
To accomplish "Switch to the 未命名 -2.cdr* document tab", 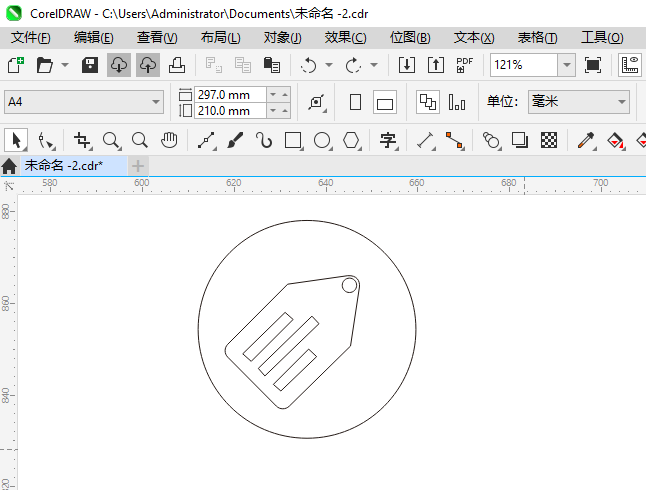I will [73, 166].
